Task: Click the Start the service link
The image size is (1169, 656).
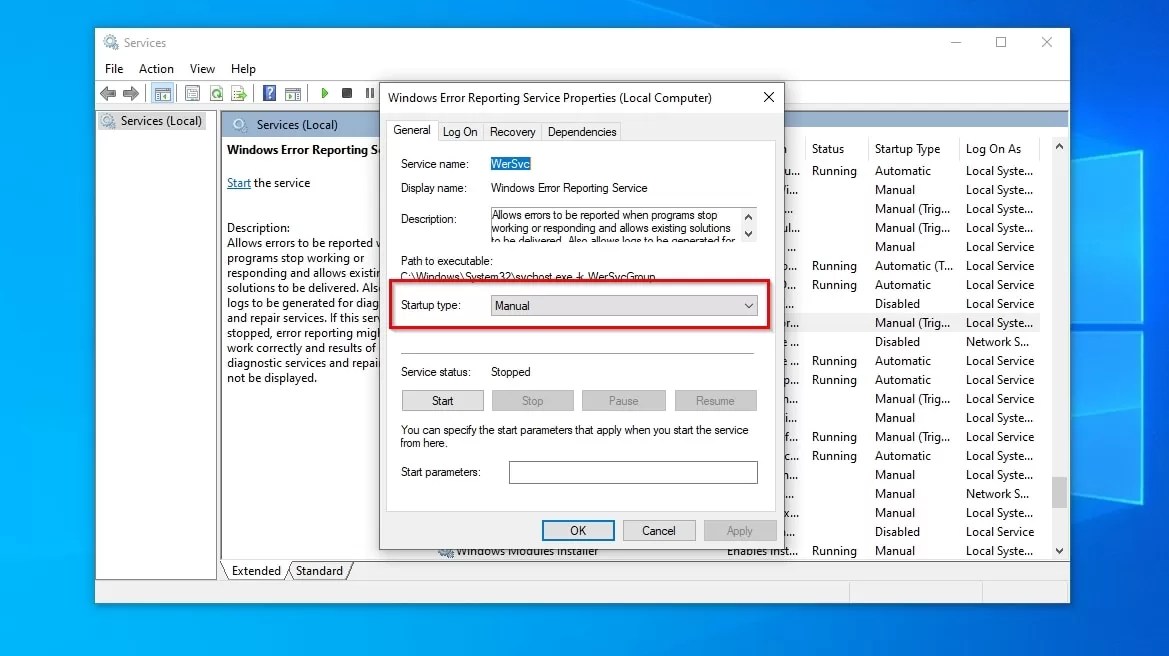Action: 238,183
